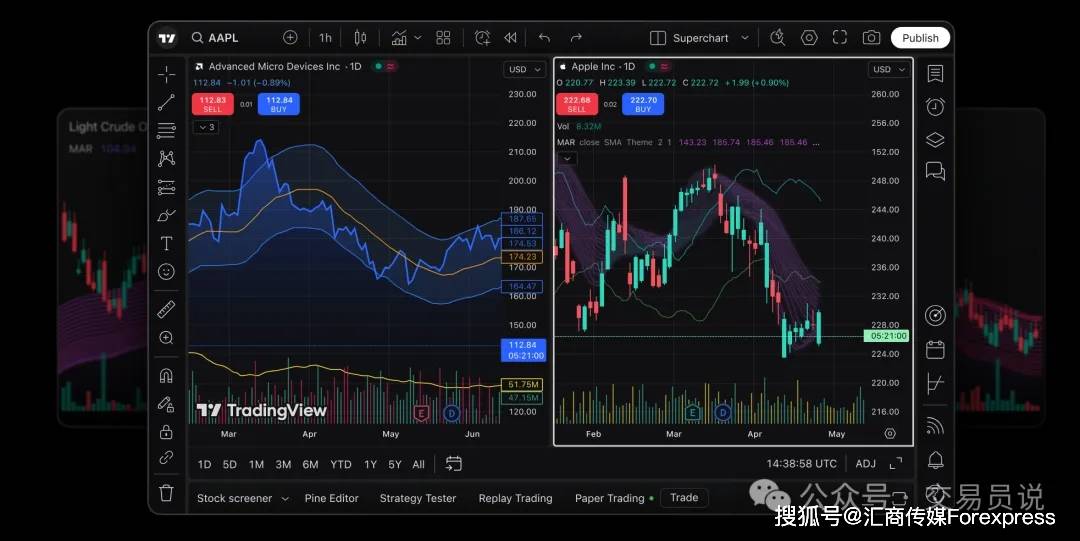Click the undo arrow in top toolbar
Viewport: 1080px width, 541px height.
[544, 38]
